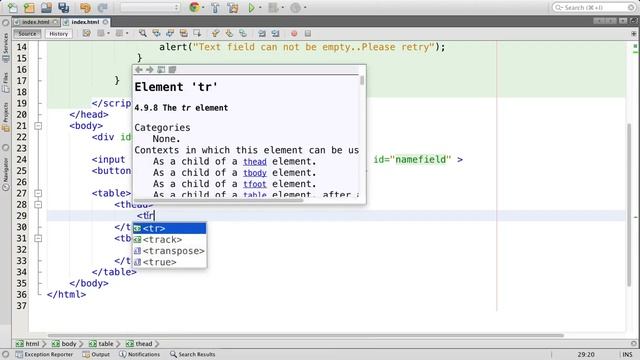Viewport: 640px width, 360px height.
Task: Toggle Highlight Search in editor toolbar
Action: [184, 33]
